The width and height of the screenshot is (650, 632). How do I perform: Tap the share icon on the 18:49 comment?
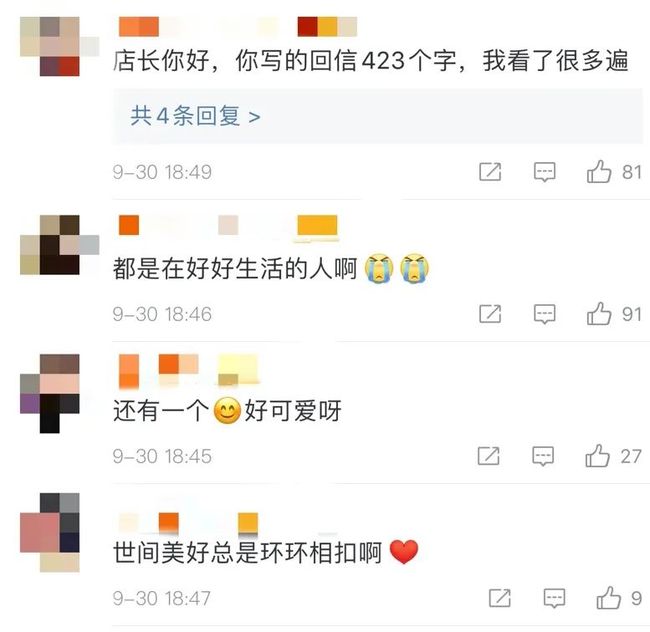(x=490, y=172)
